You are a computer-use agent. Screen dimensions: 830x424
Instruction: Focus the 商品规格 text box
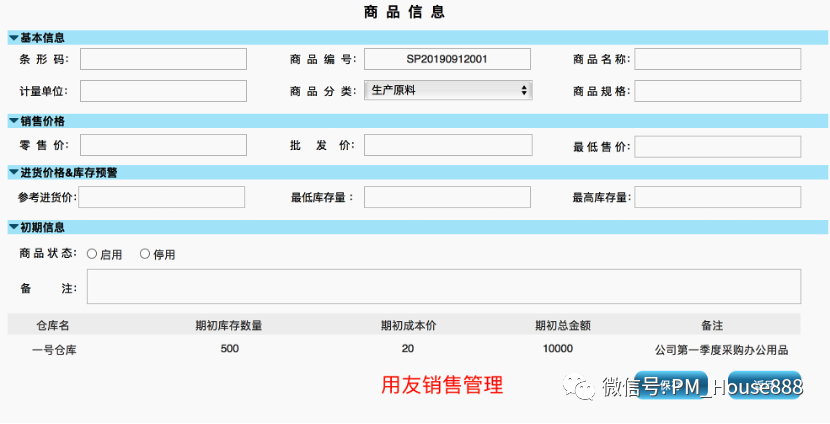tap(717, 91)
